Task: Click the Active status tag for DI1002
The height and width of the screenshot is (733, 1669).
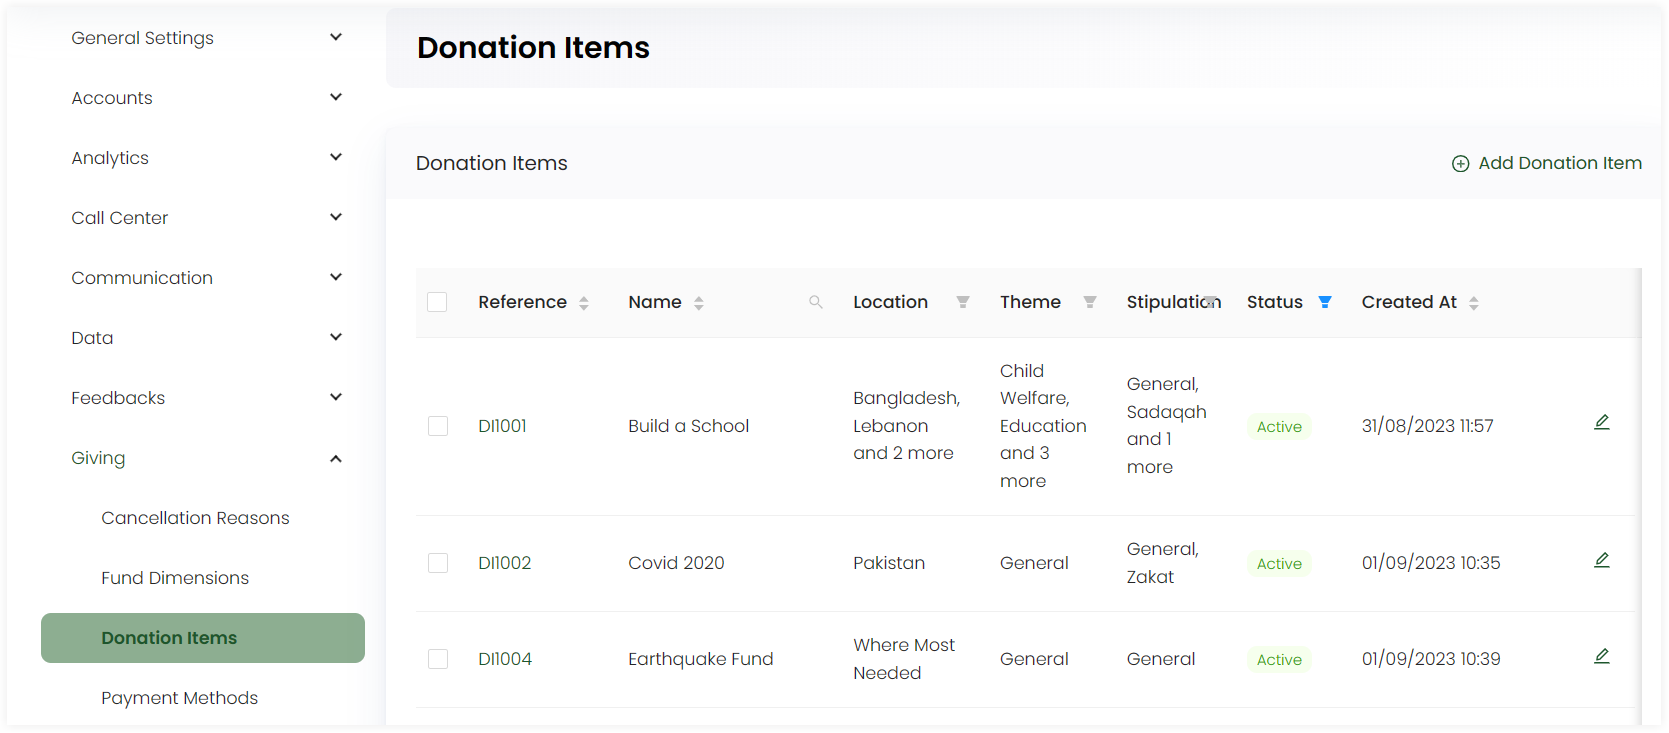Action: click(x=1279, y=564)
